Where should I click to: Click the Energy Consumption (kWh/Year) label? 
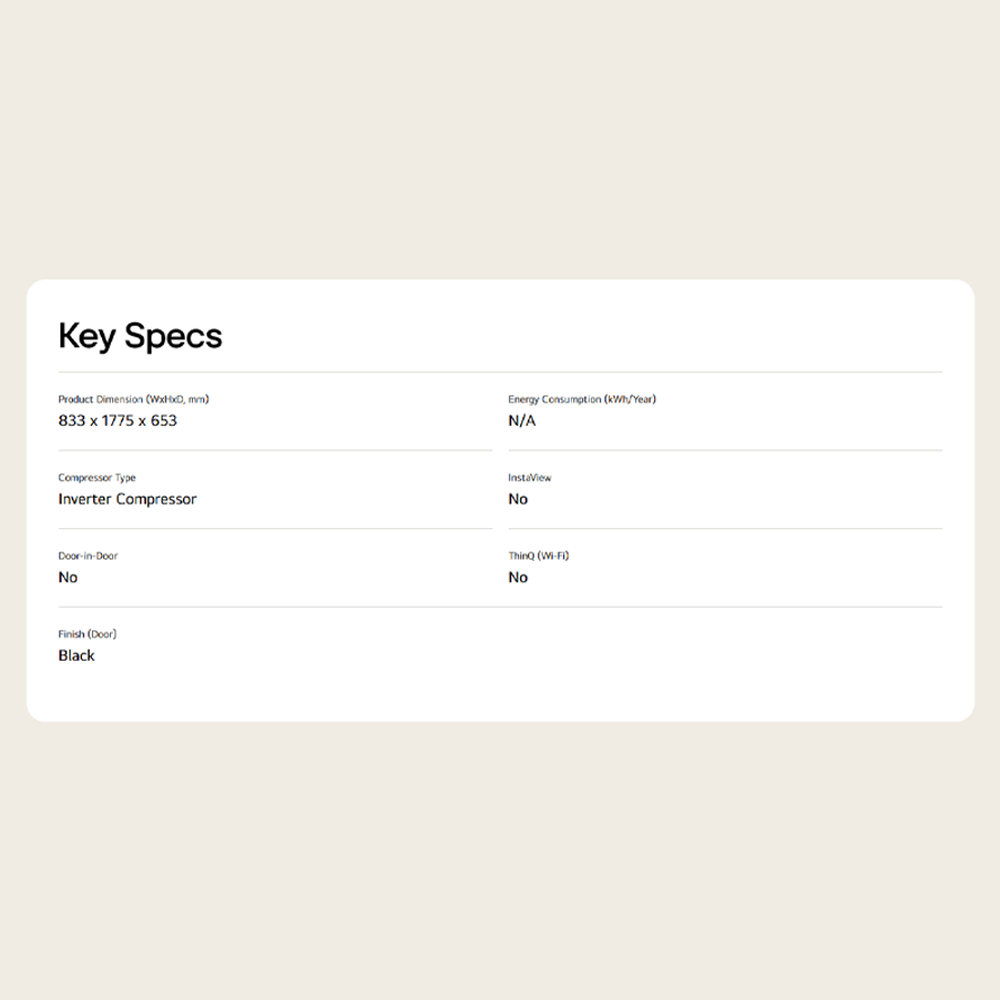click(x=581, y=399)
